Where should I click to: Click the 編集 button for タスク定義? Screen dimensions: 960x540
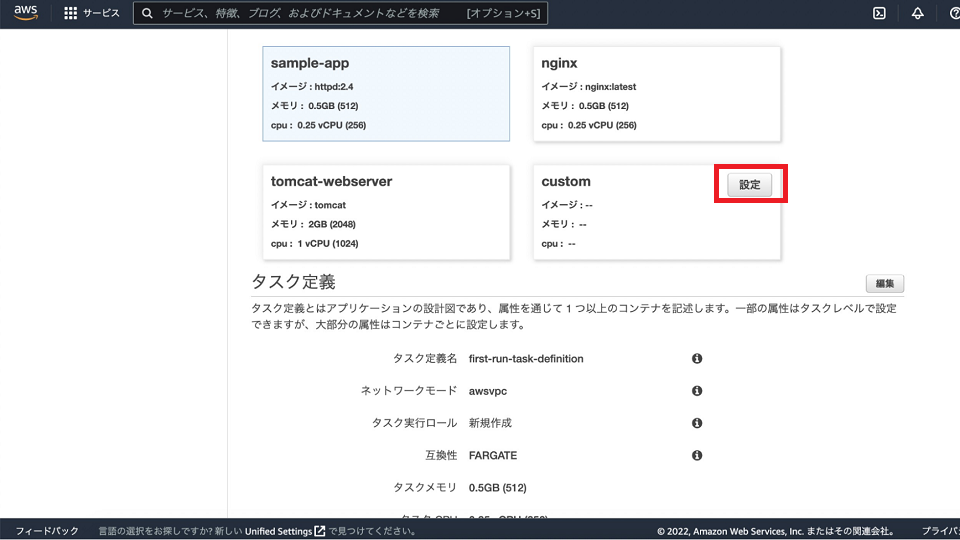884,283
